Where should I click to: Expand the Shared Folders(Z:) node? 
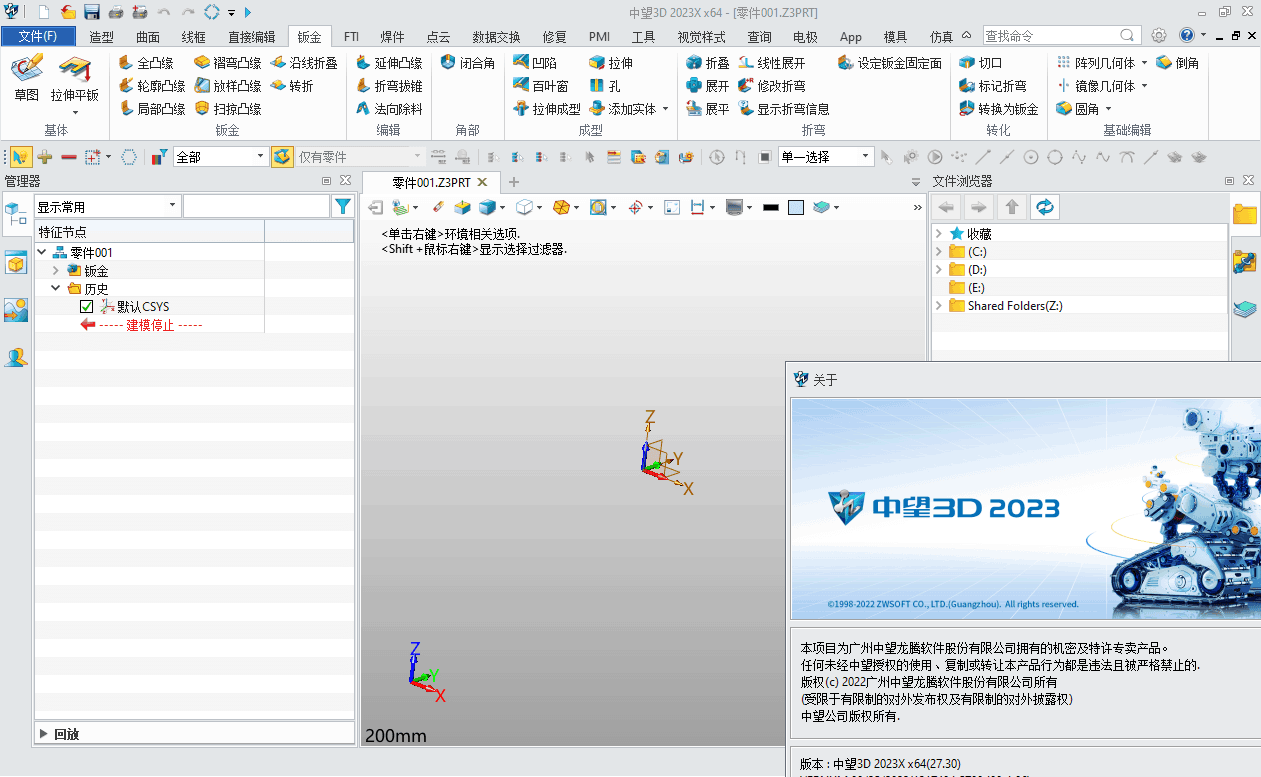(938, 306)
